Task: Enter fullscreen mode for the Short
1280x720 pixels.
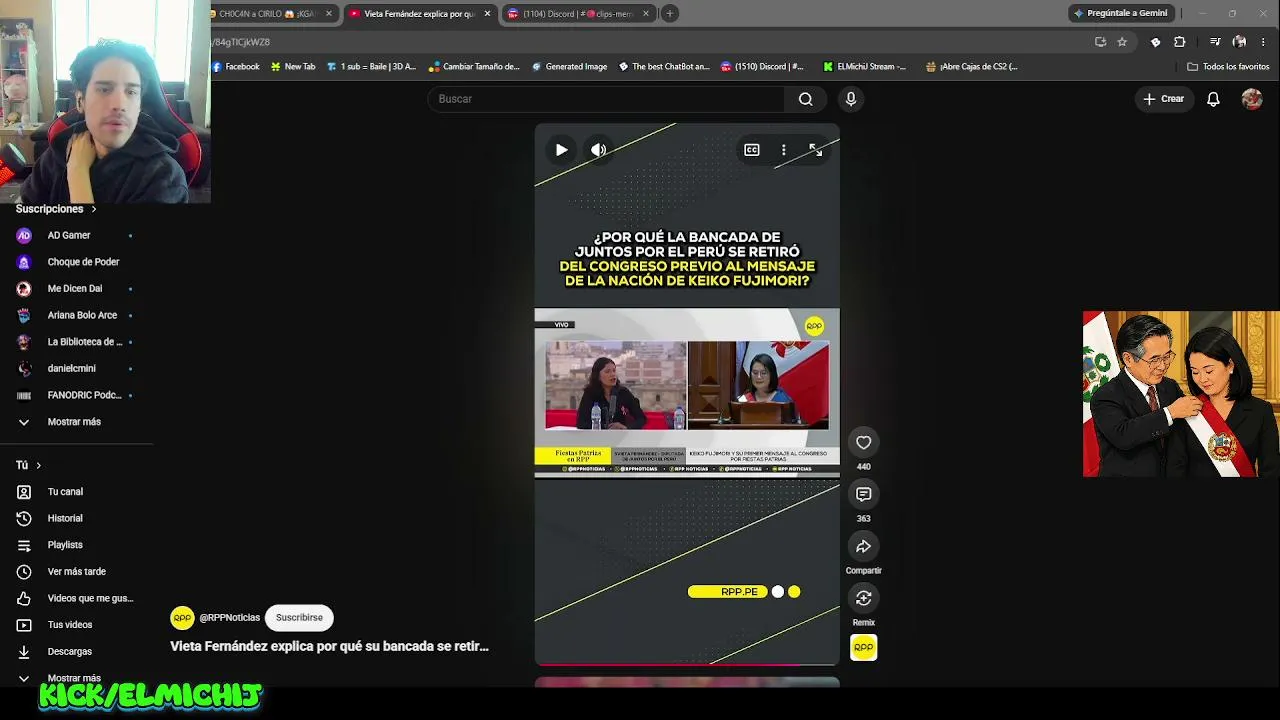Action: pos(816,150)
